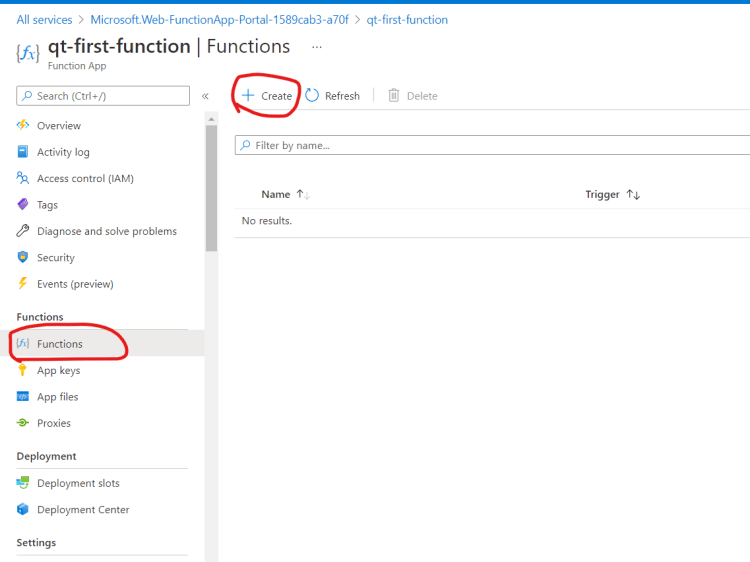Click the Diagnose and solve problems wrench icon
Screen dimensions: 750x562
[x=22, y=231]
